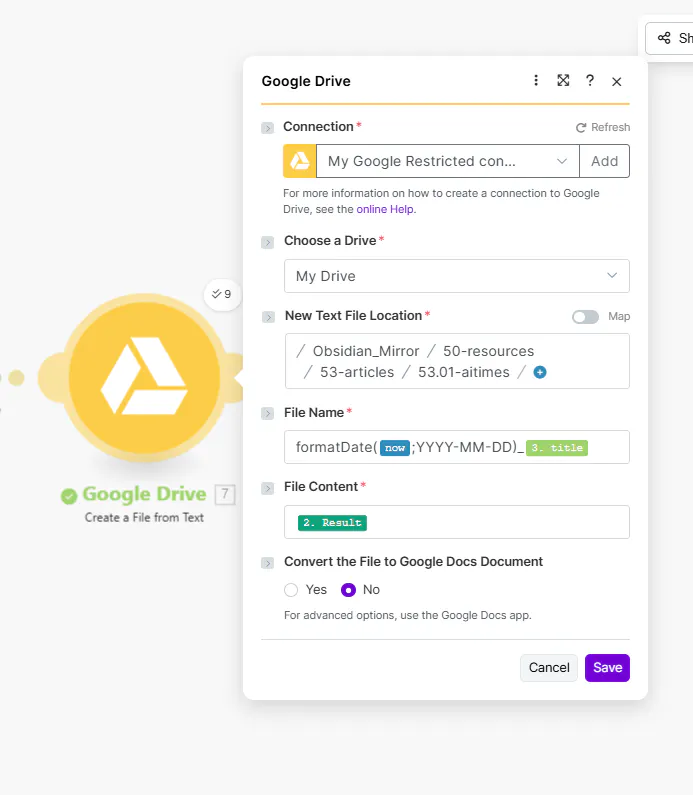Image resolution: width=693 pixels, height=795 pixels.
Task: Expand the Connection field options arrow
Action: pyautogui.click(x=268, y=128)
